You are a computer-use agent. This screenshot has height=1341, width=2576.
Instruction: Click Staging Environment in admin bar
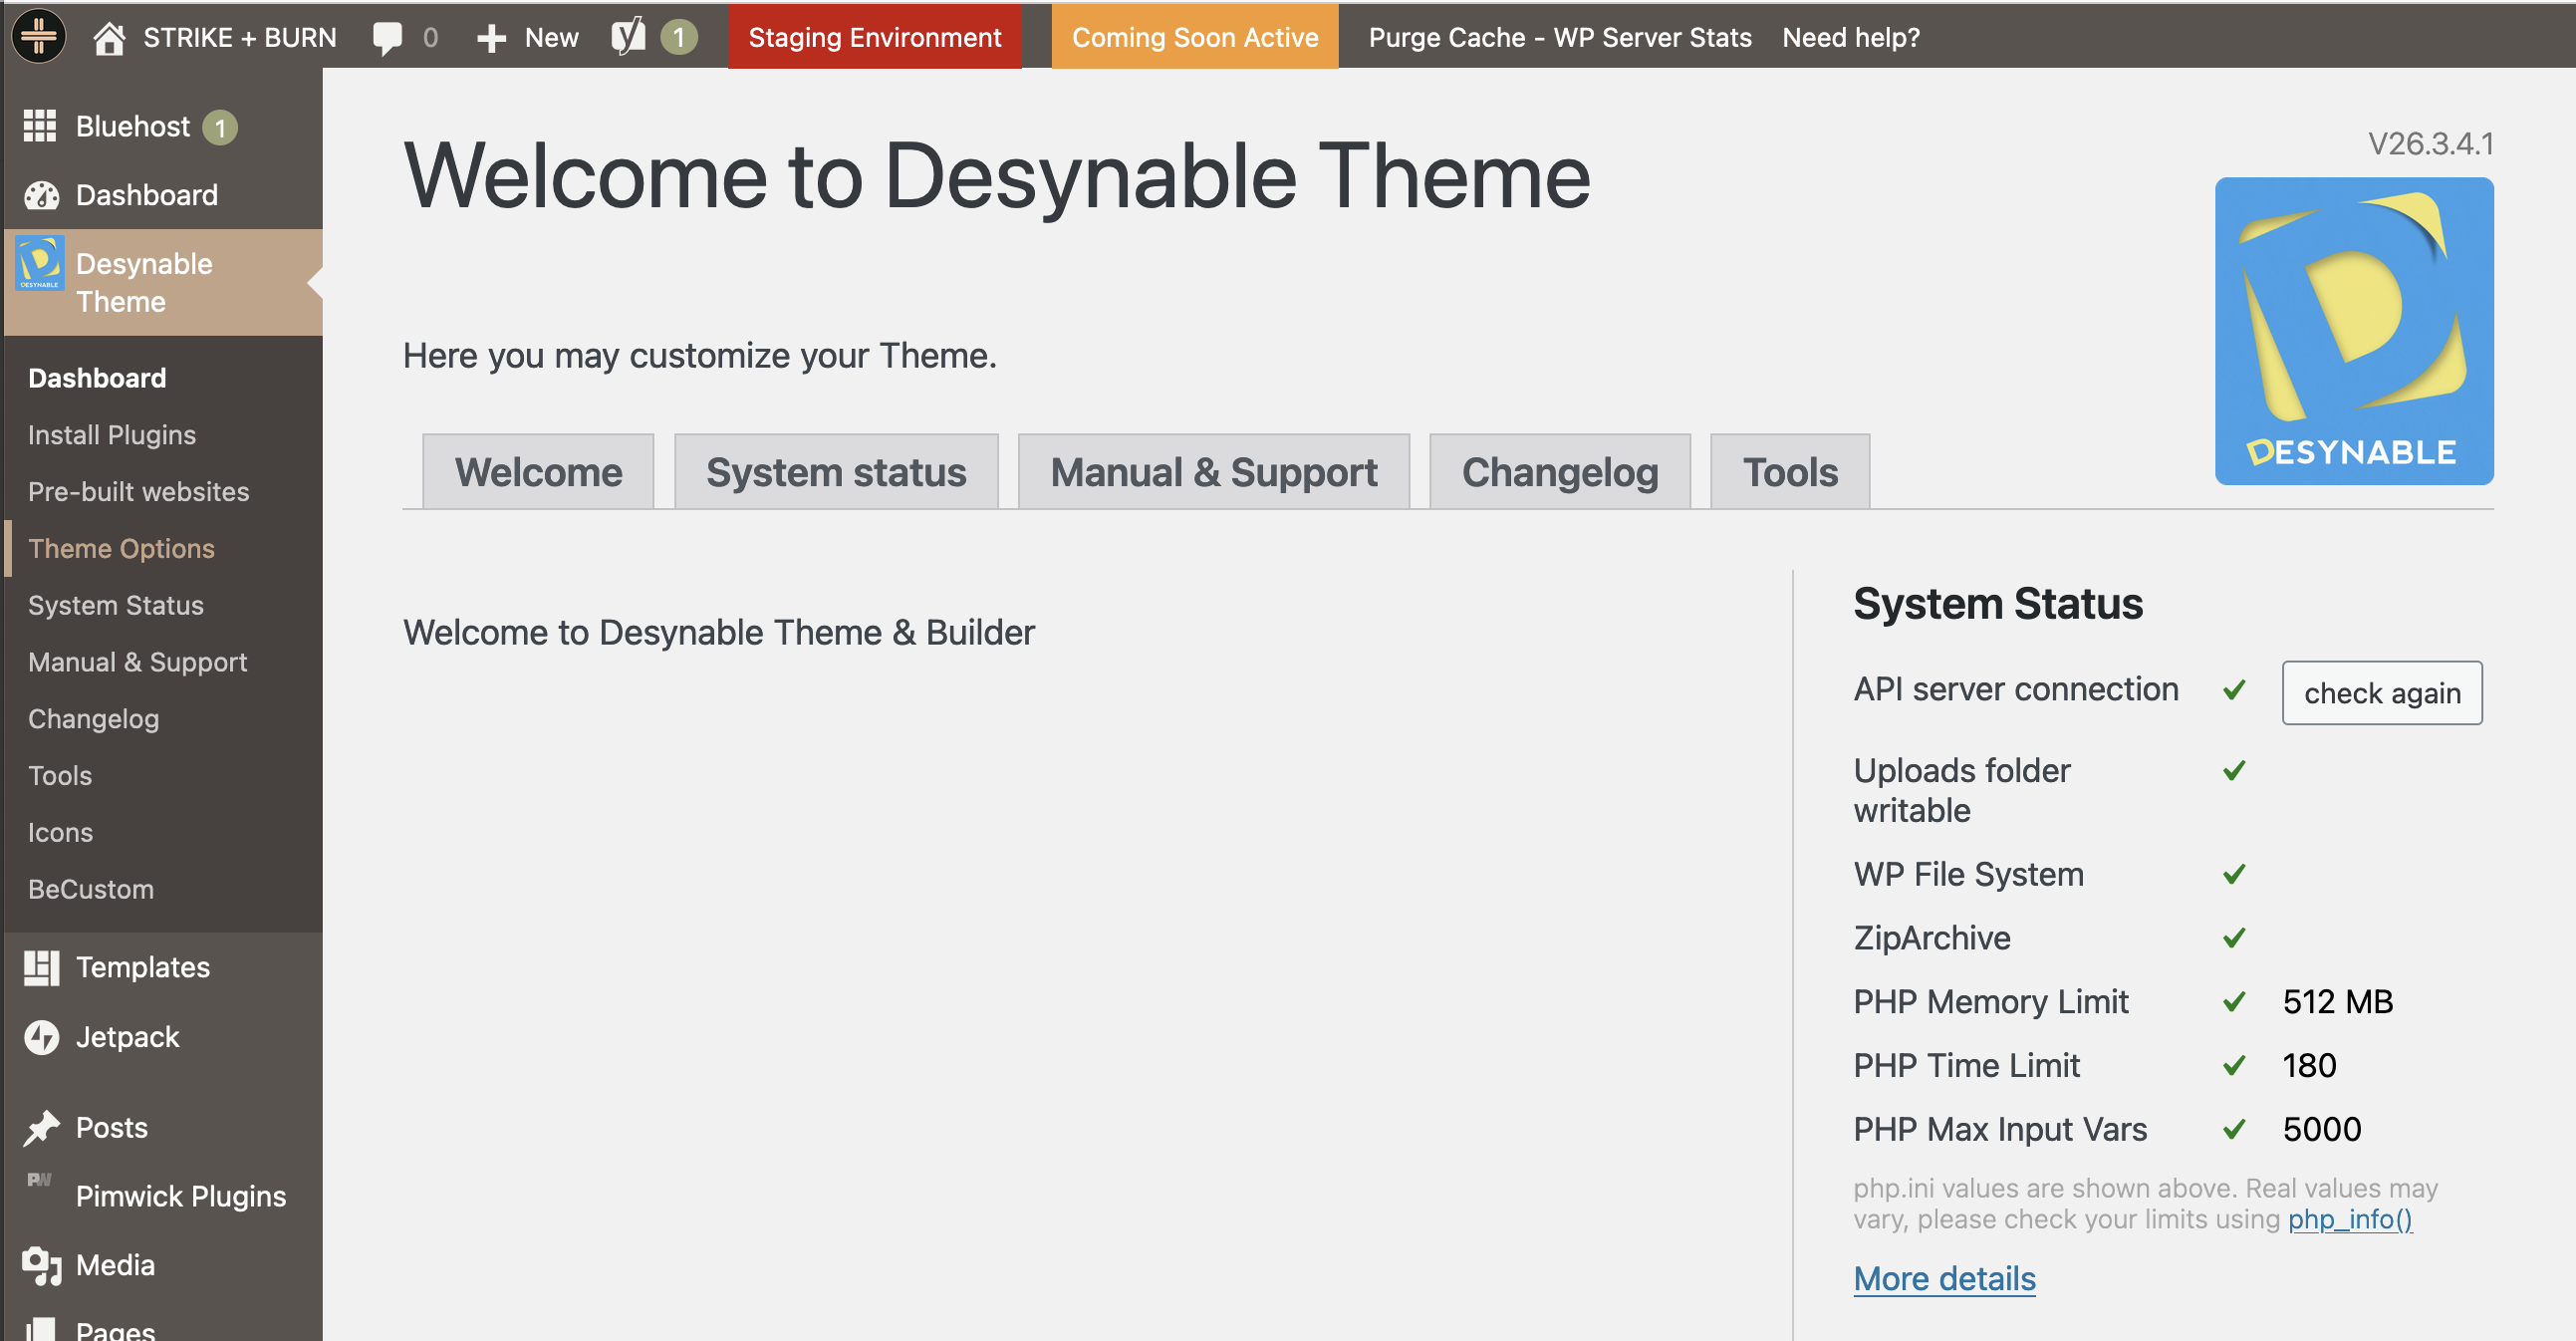point(874,37)
